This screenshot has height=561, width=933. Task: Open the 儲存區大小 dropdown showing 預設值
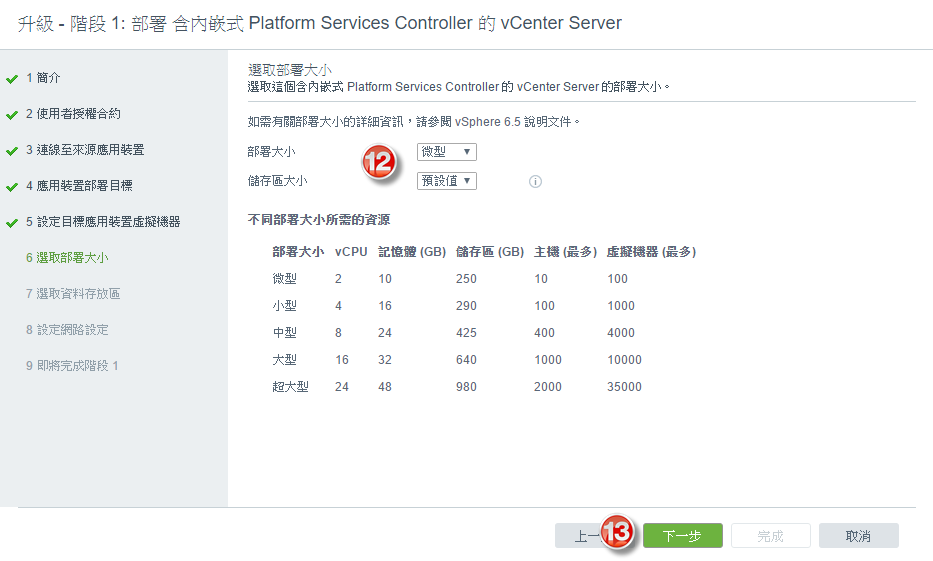[446, 181]
